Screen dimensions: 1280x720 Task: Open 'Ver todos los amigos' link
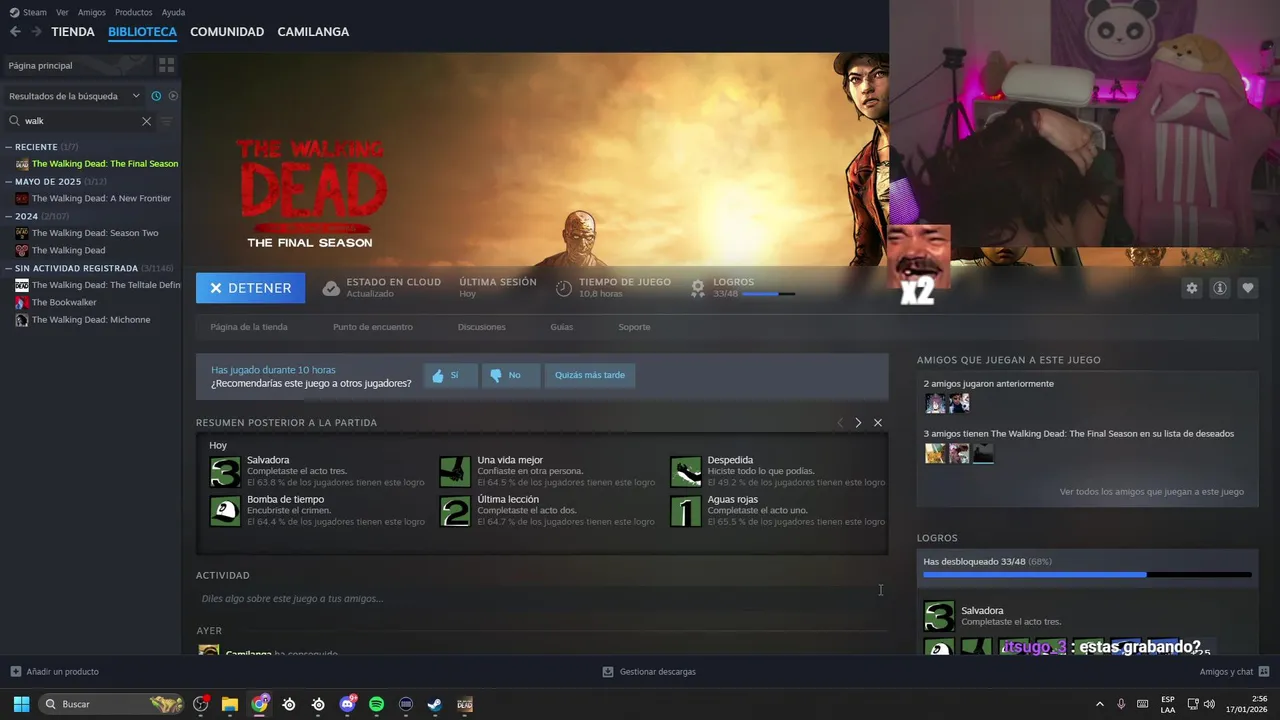[1152, 492]
